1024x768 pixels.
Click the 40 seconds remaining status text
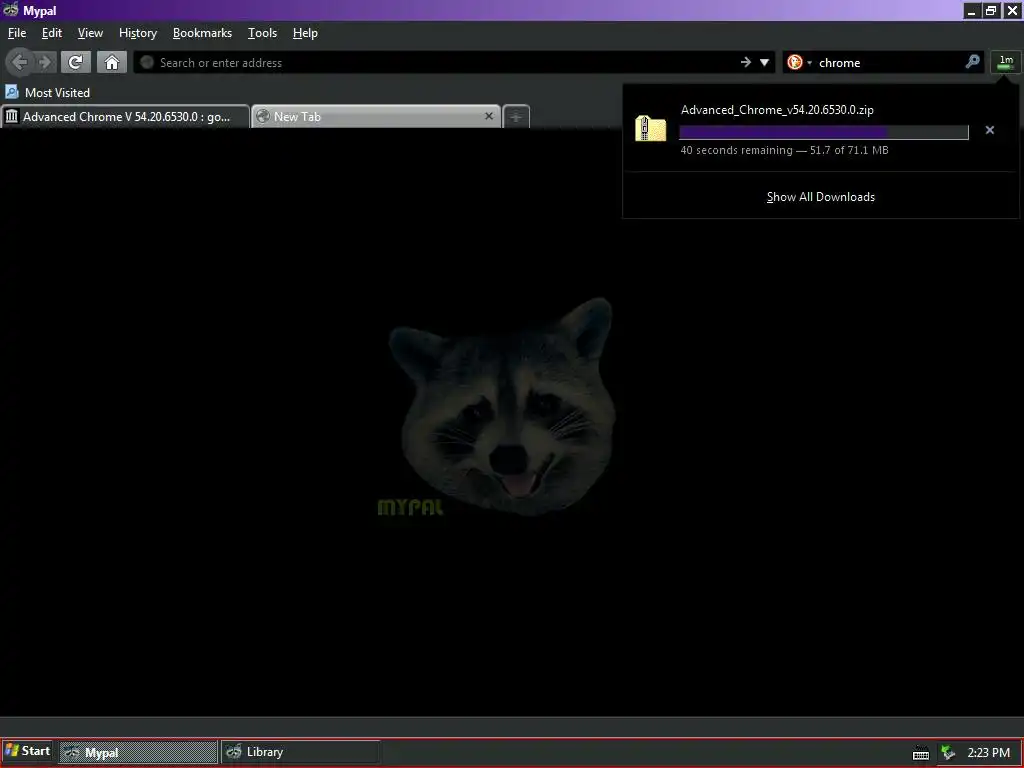(784, 150)
